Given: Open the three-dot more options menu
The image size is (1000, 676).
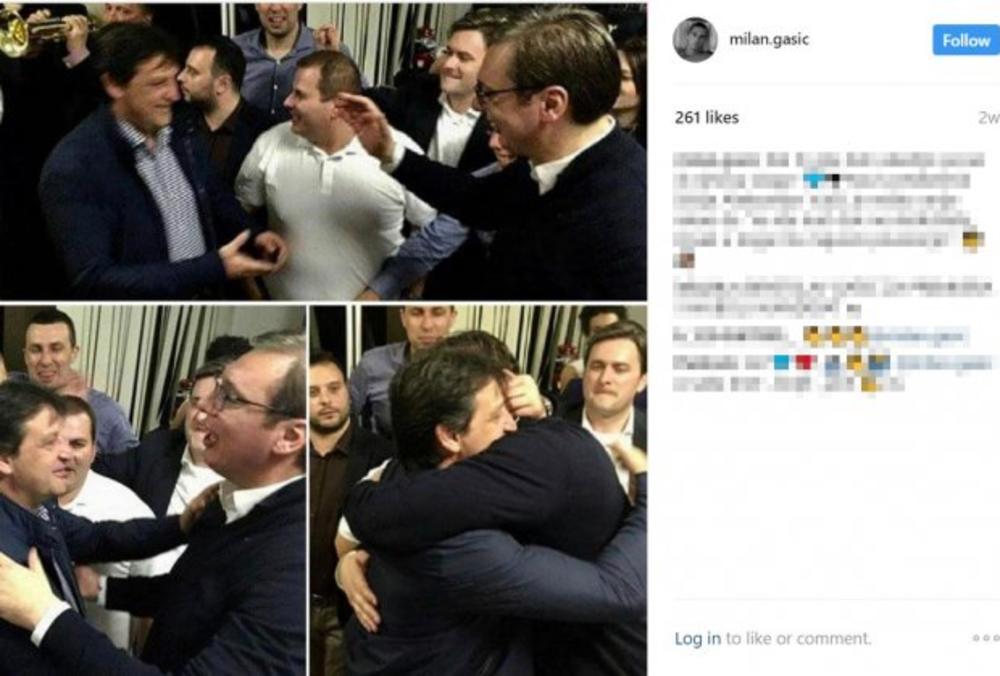Looking at the screenshot, I should click(986, 638).
